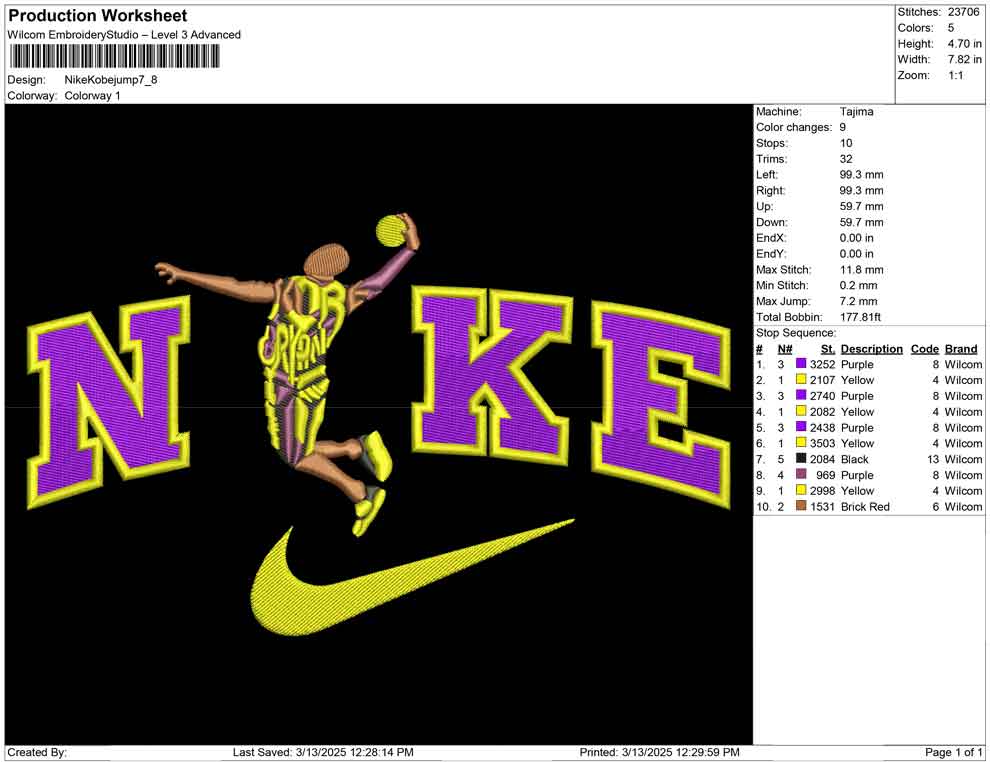Click the mauve swatch beside 969
Viewport: 990px width, 762px height.
(x=801, y=474)
